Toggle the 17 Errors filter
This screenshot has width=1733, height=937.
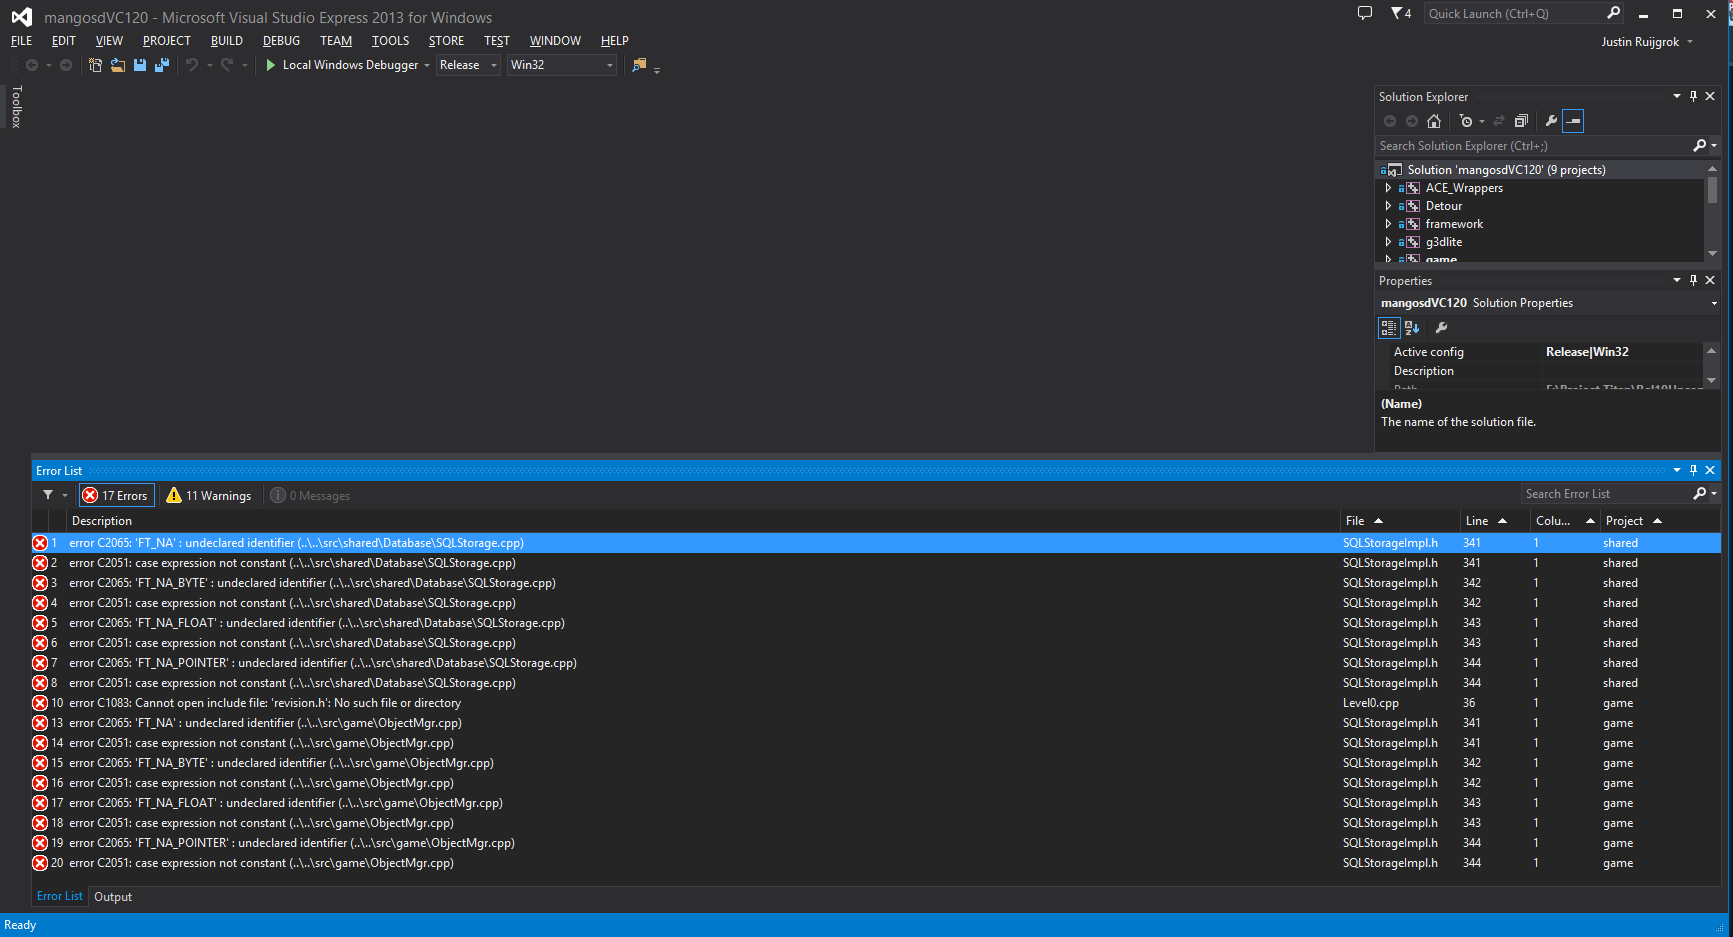(117, 495)
